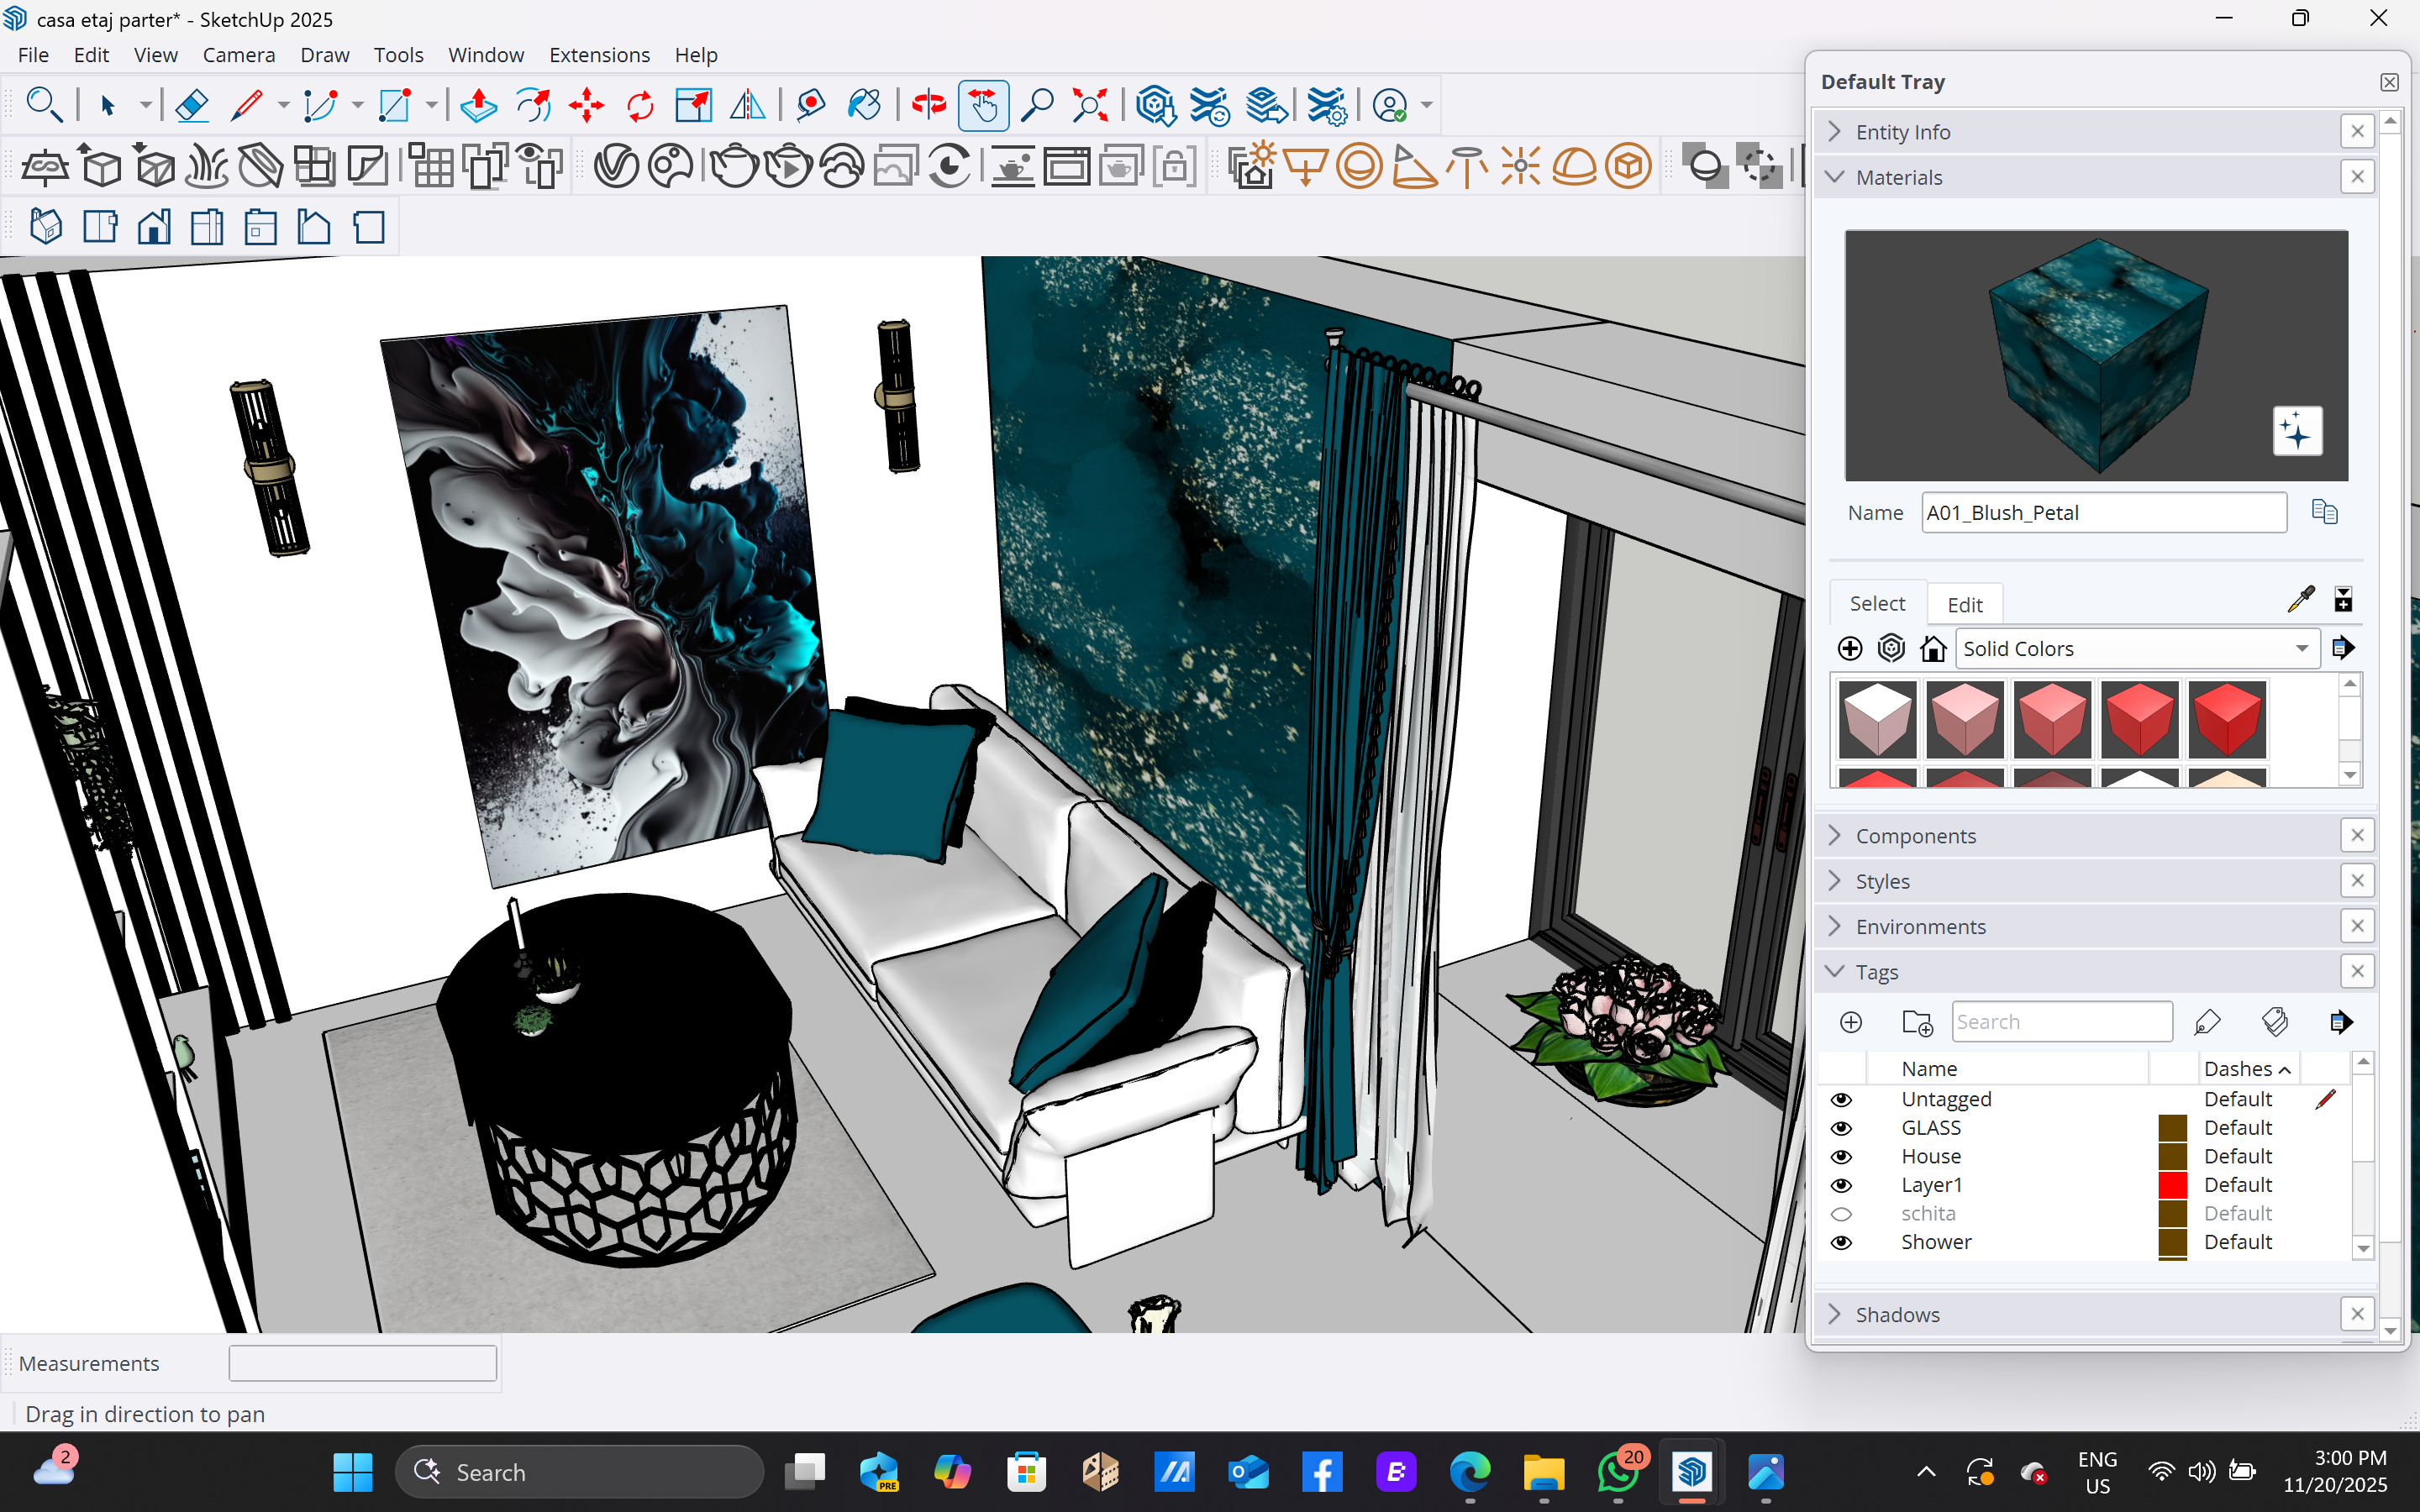Activate the Move tool
2420x1512 pixels.
point(586,105)
